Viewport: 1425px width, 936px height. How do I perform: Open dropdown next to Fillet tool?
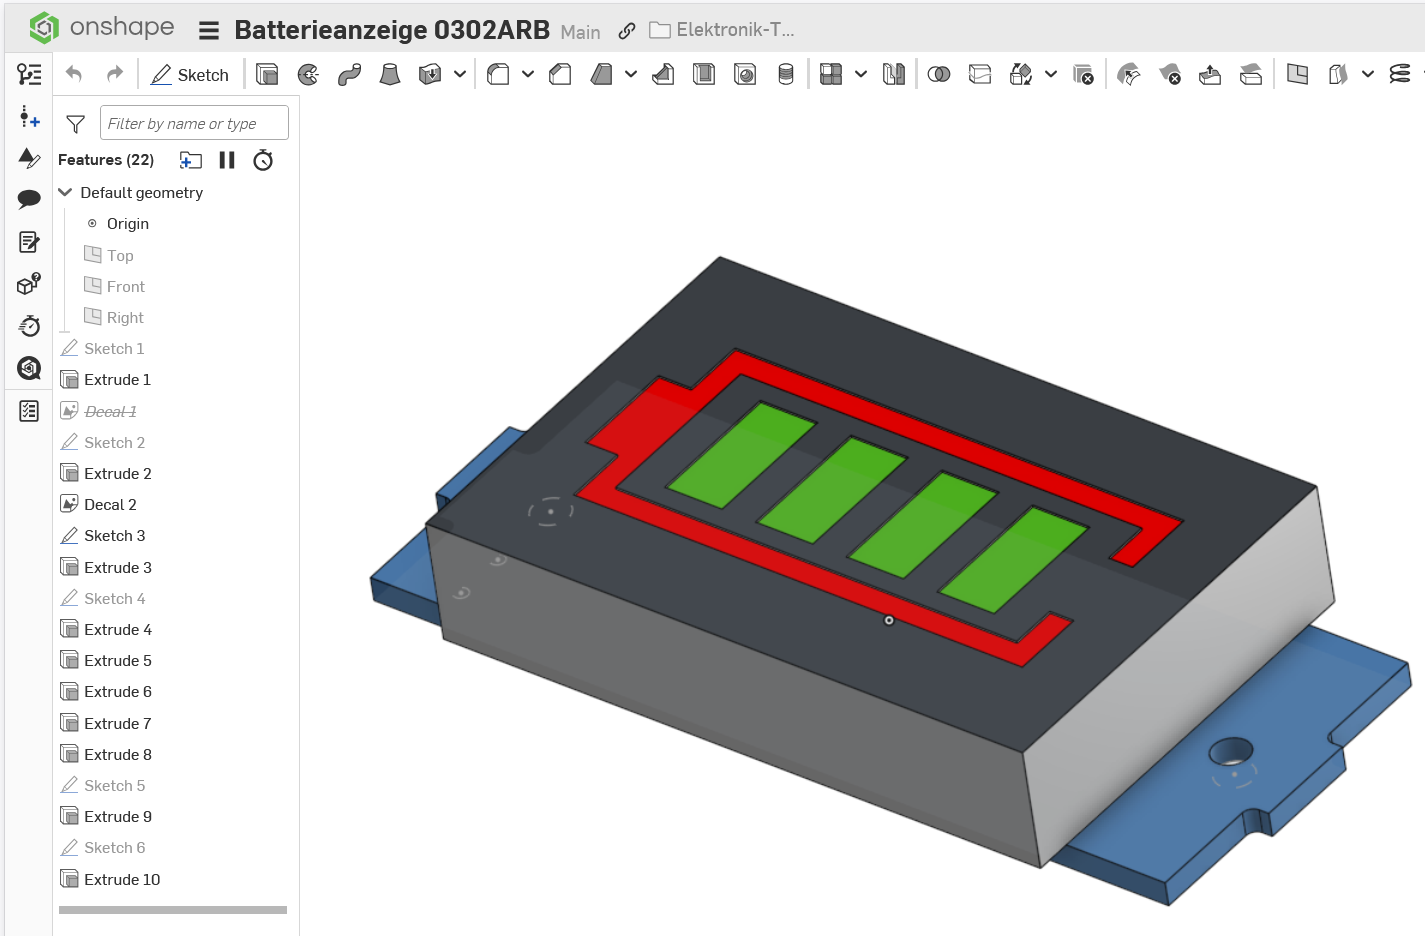point(528,74)
